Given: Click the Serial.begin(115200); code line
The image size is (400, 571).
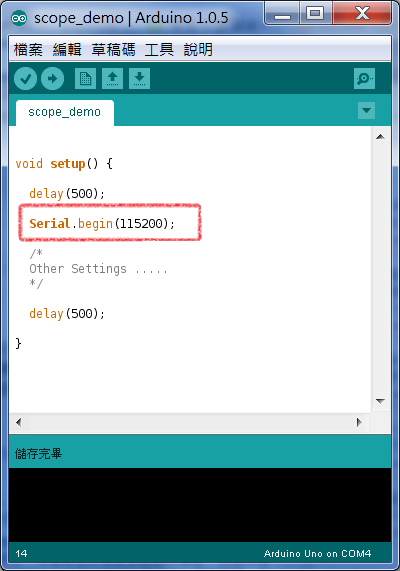Looking at the screenshot, I should (102, 223).
